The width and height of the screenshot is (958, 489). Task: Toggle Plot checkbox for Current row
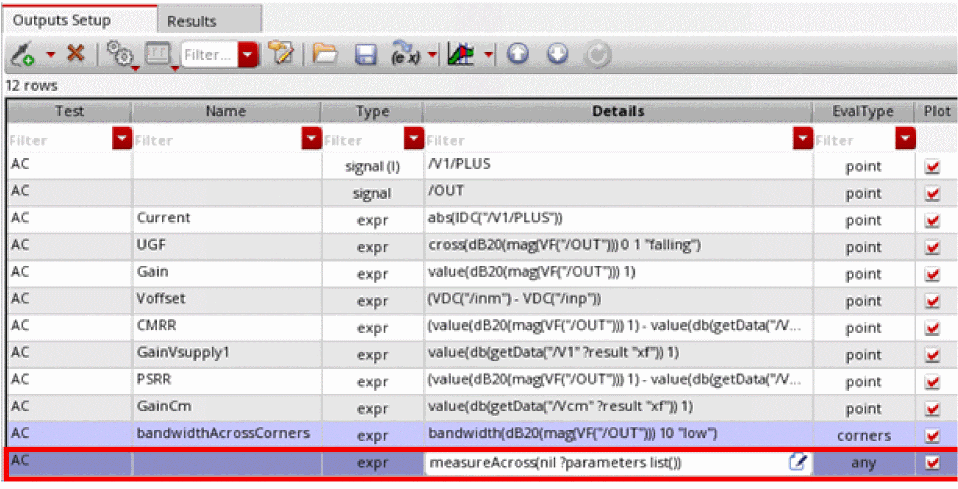coord(932,220)
